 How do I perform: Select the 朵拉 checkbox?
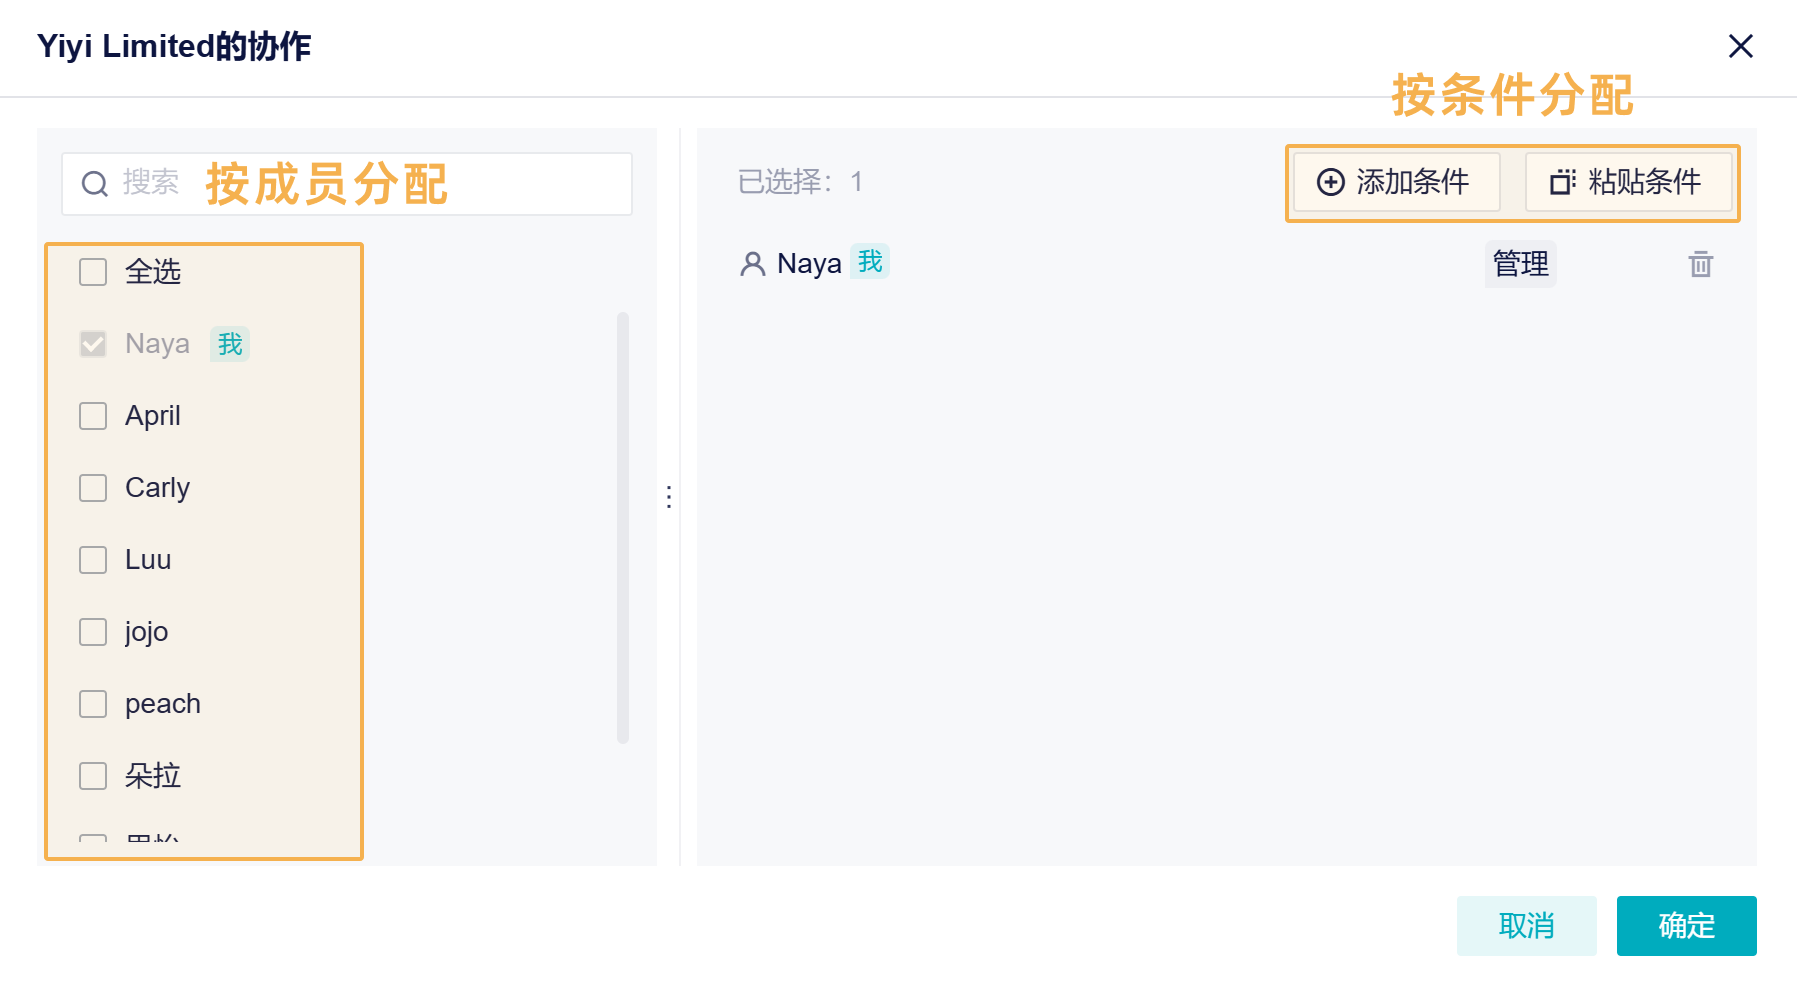coord(93,776)
